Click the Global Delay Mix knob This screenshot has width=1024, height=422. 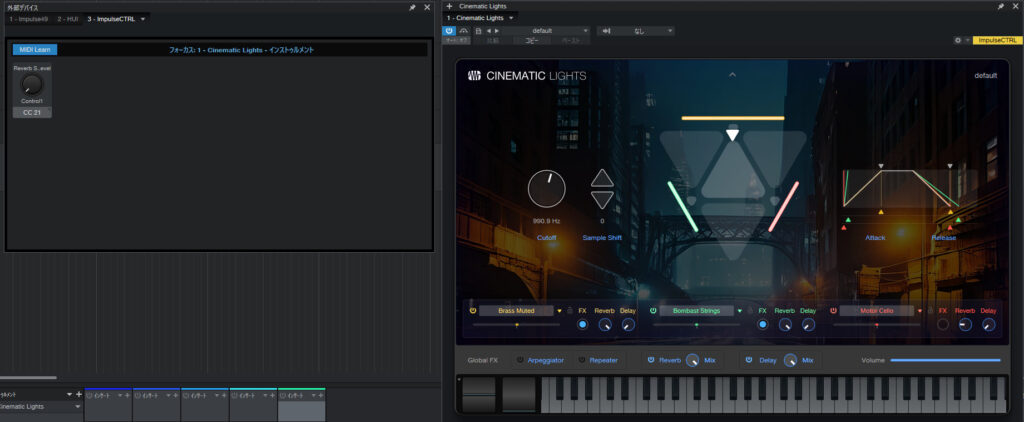click(x=790, y=360)
